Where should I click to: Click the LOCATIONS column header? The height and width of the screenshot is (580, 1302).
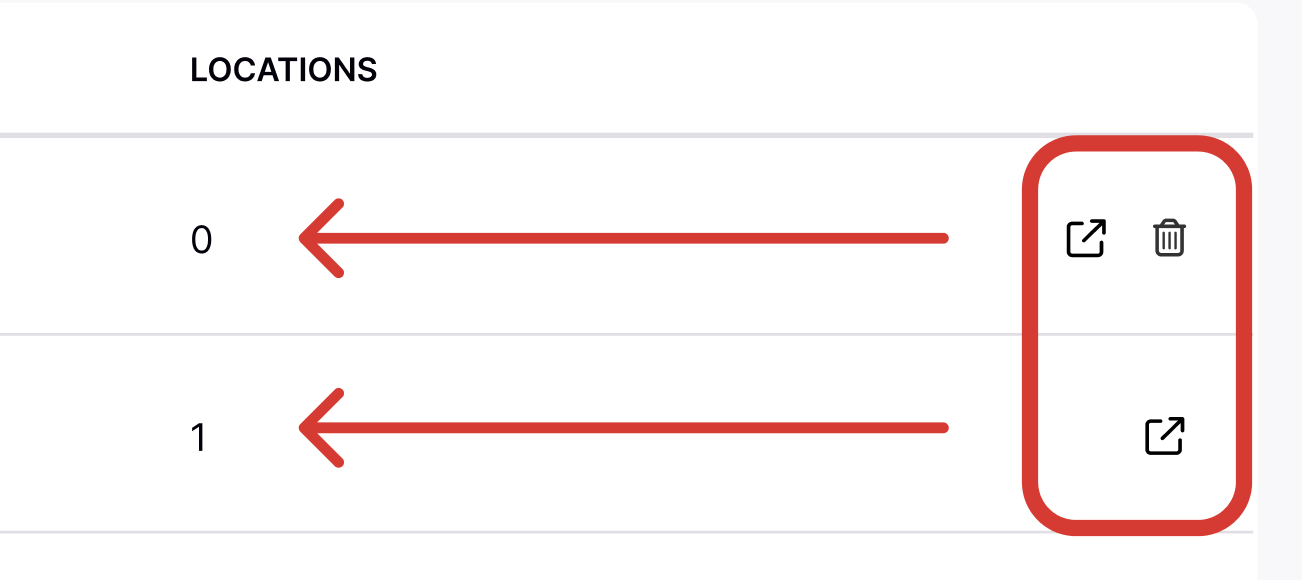click(283, 70)
